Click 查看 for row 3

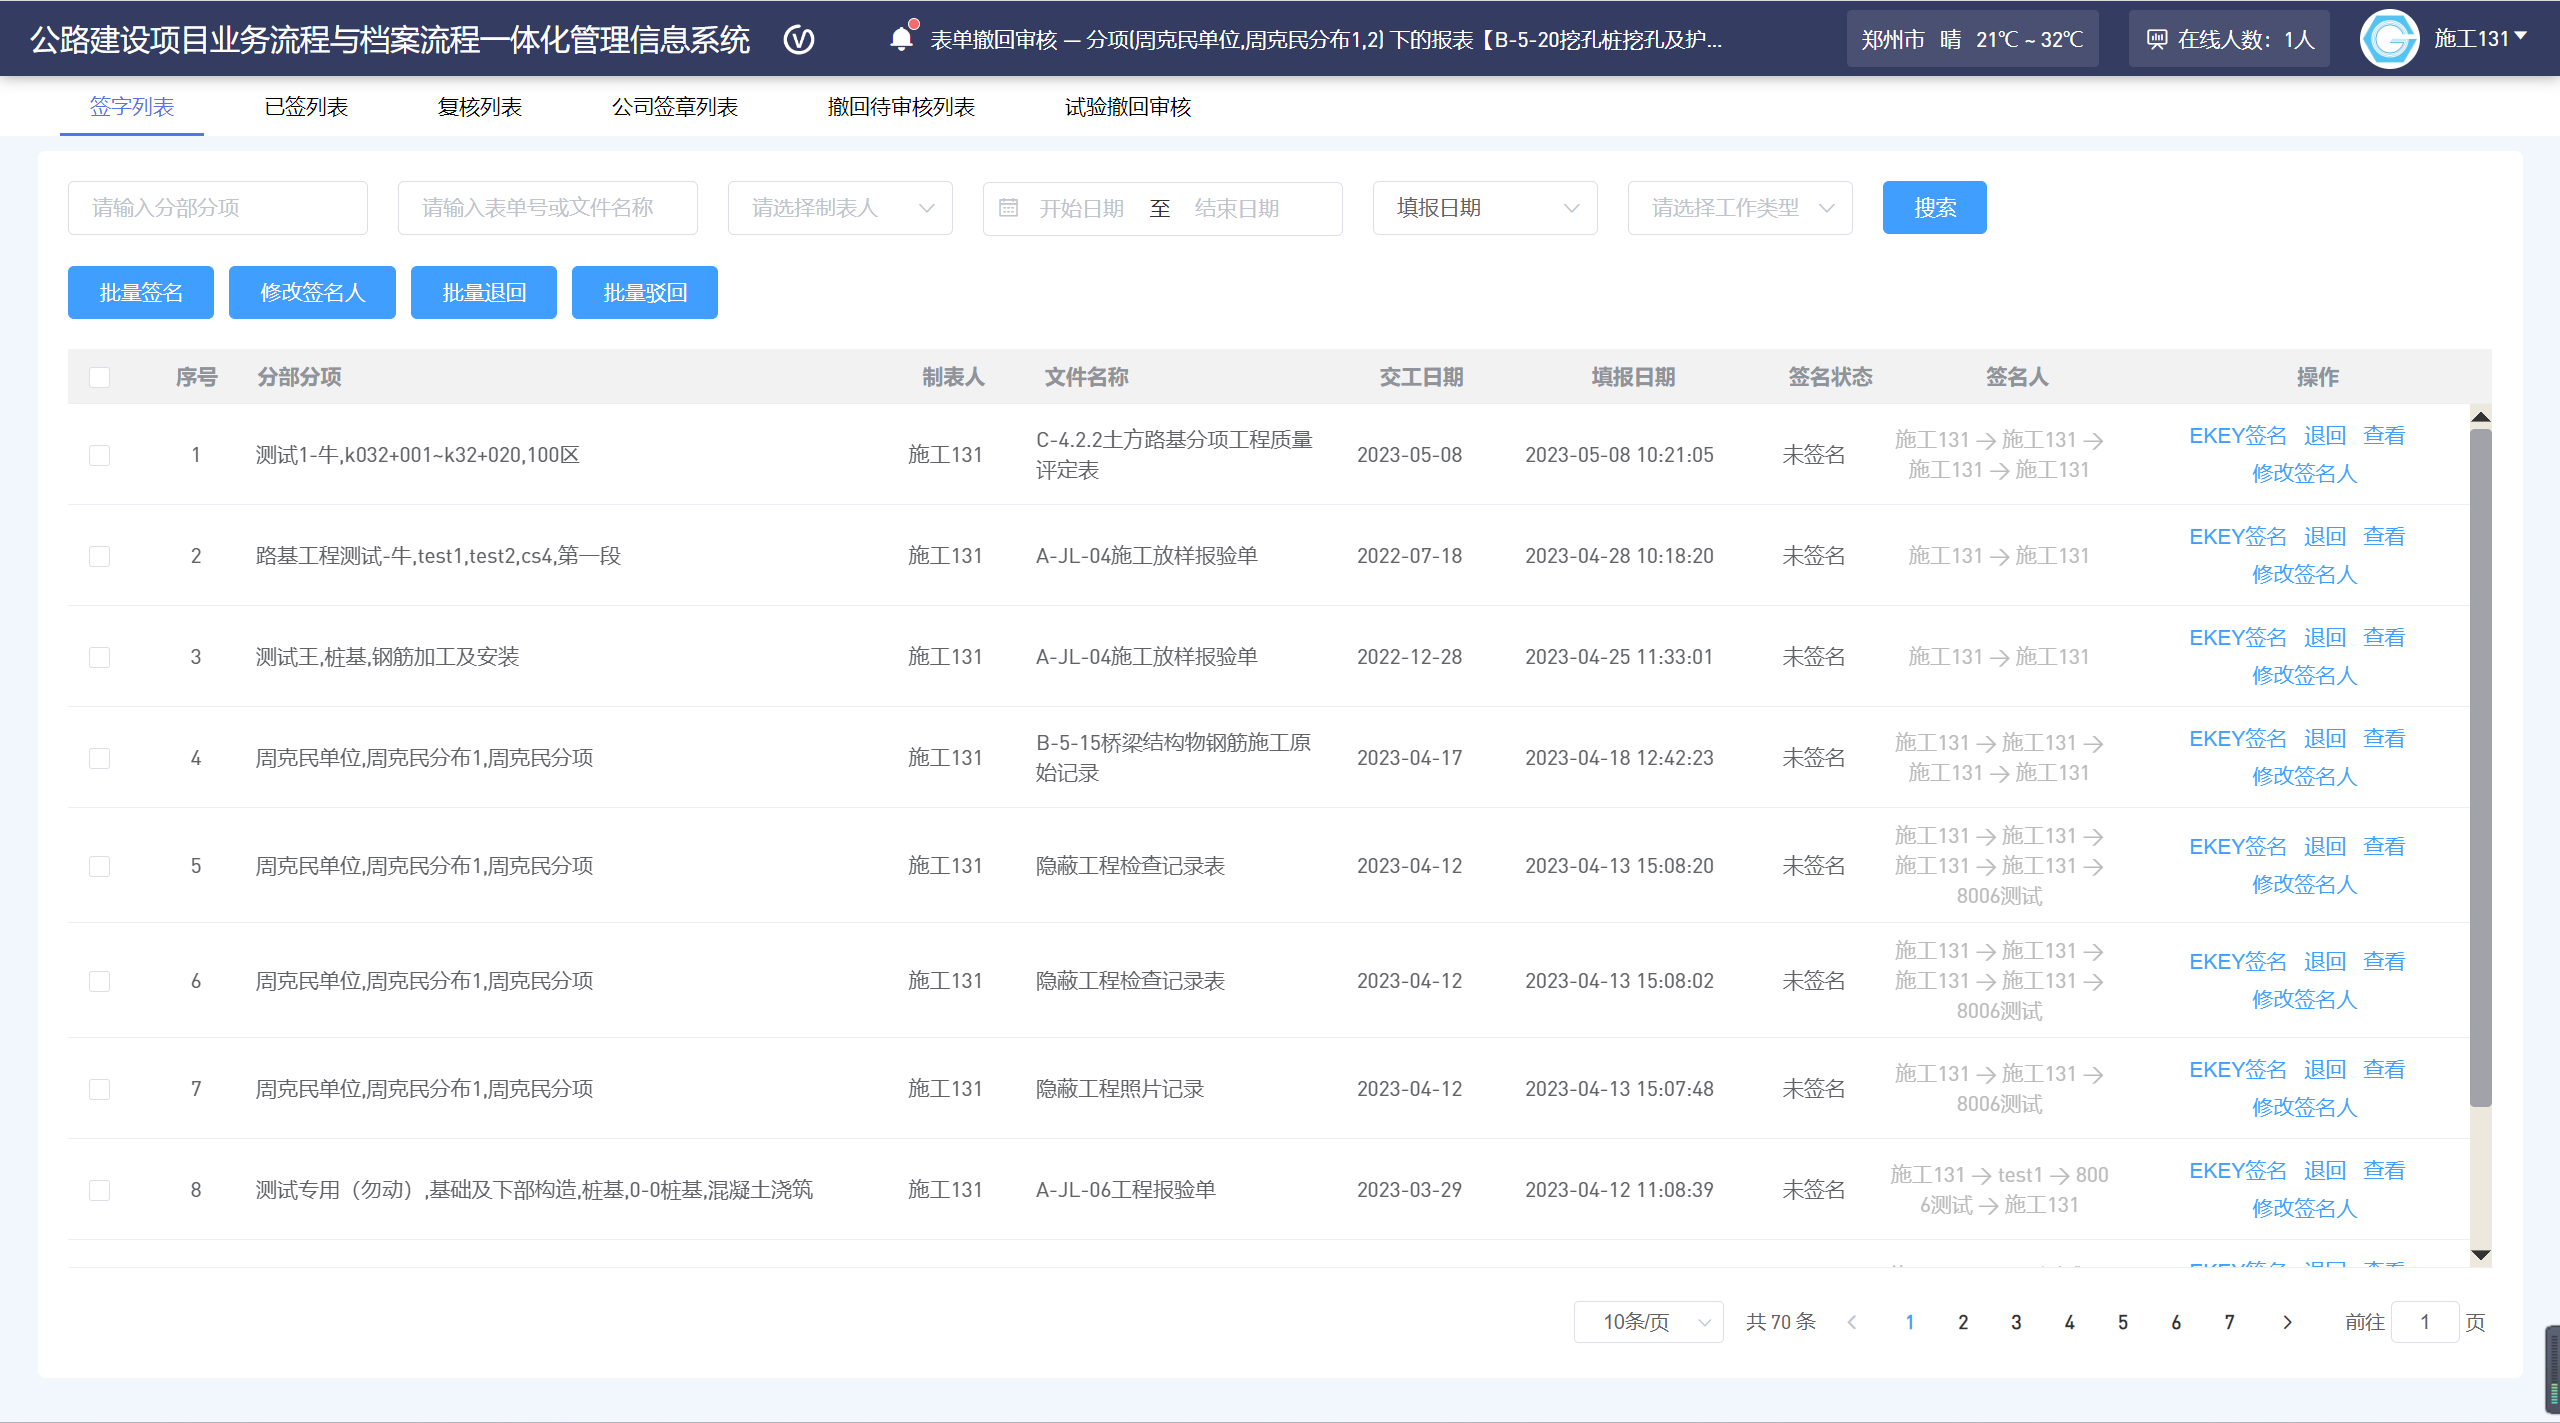(2384, 638)
